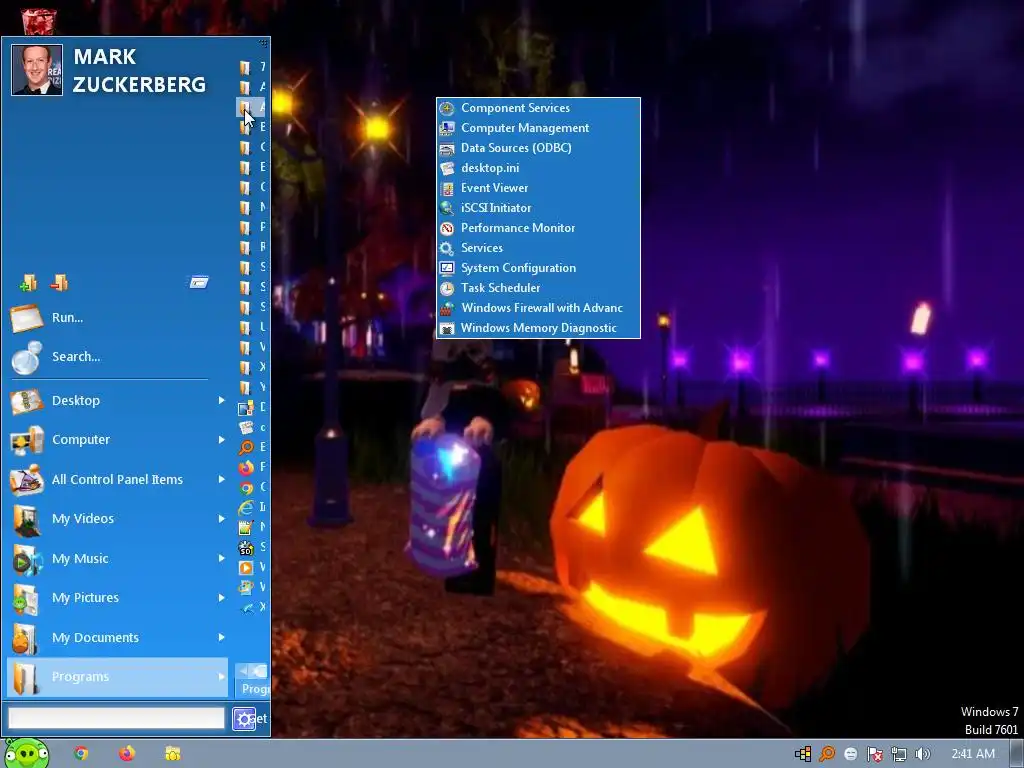1024x768 pixels.
Task: Click the My Documents folder icon
Action: tap(26, 638)
